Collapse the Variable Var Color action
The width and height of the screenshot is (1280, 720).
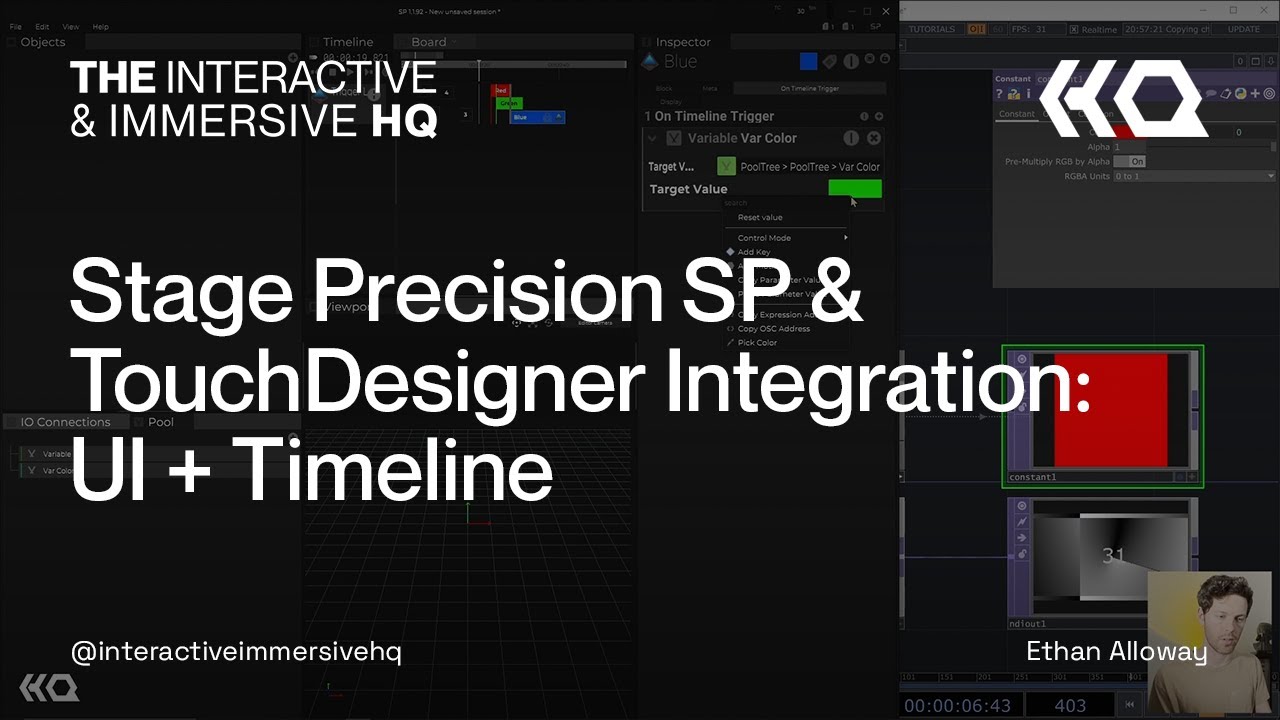click(x=653, y=138)
